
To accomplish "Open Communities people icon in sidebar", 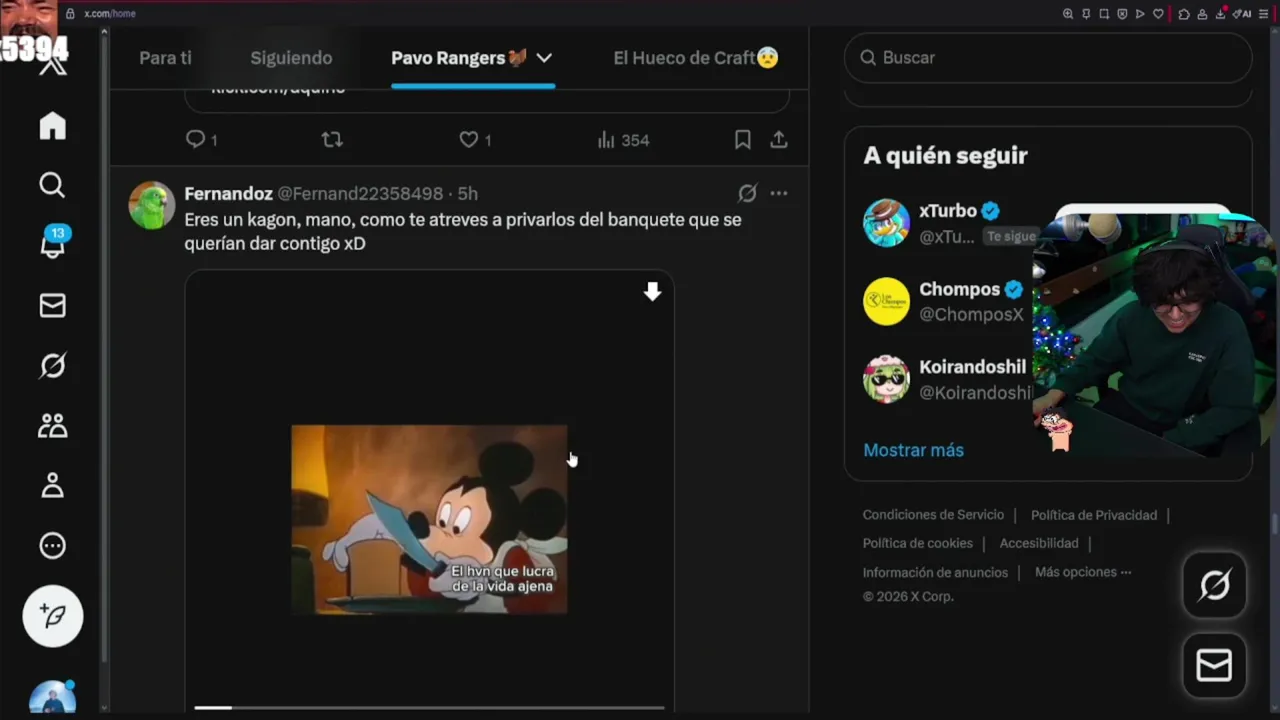I will pyautogui.click(x=52, y=426).
